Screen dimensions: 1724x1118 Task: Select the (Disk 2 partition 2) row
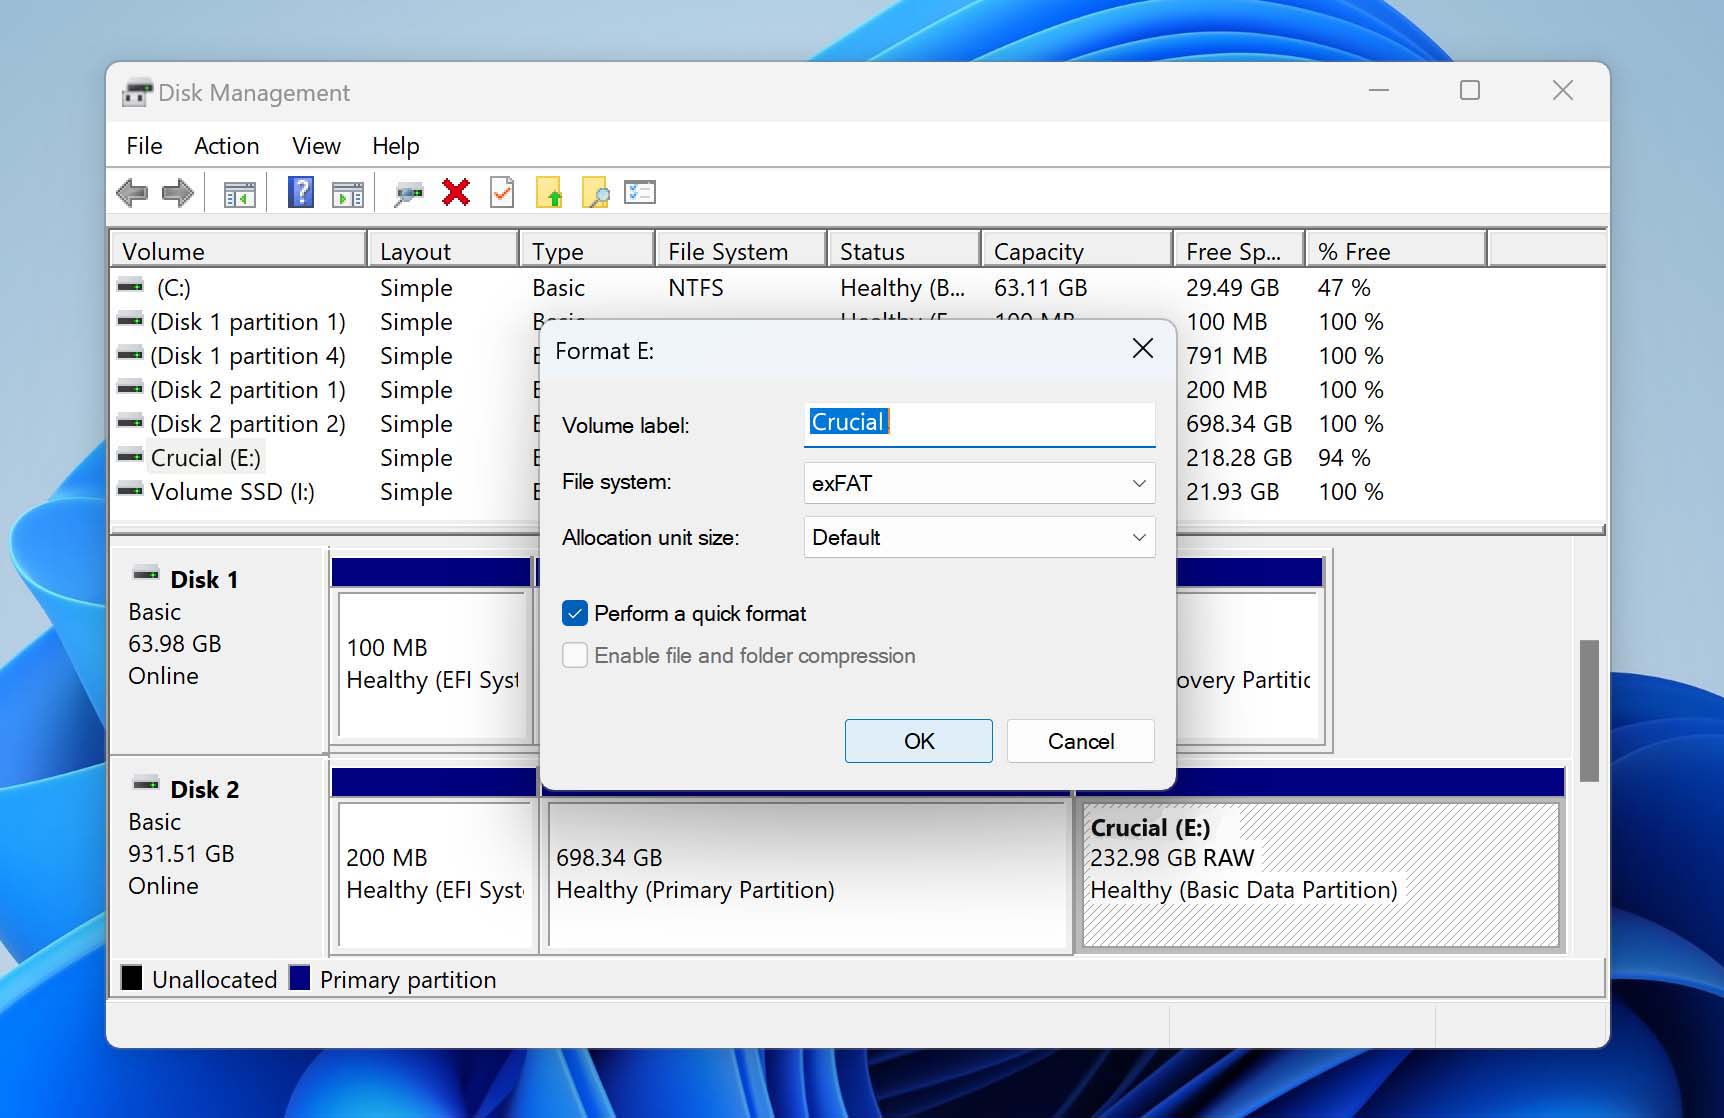point(248,424)
